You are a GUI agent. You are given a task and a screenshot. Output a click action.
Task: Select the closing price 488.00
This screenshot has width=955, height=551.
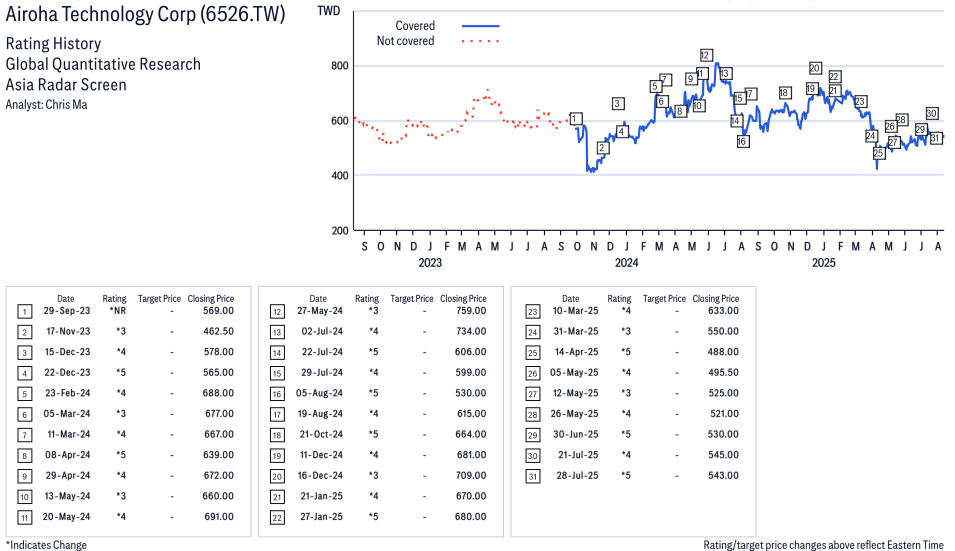coord(723,352)
